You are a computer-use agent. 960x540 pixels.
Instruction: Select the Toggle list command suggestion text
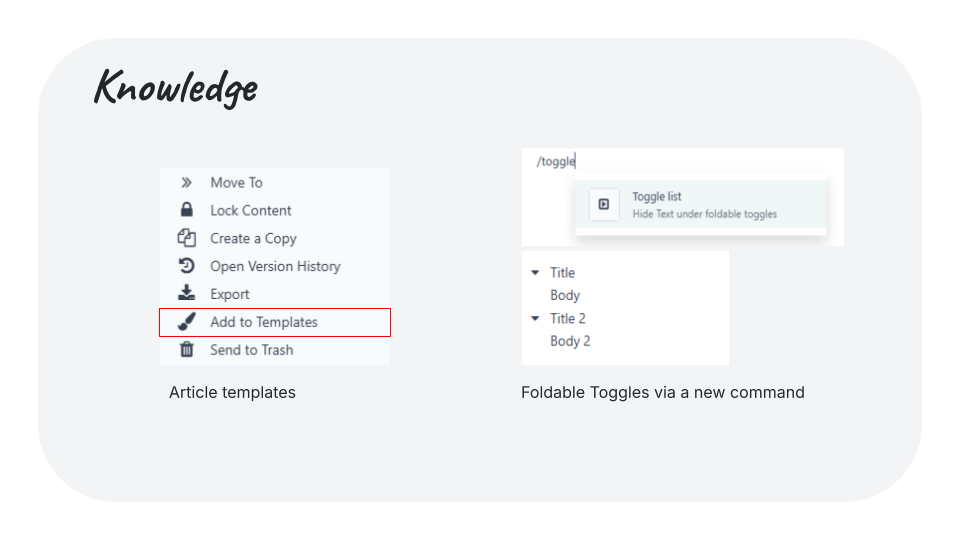(x=657, y=197)
